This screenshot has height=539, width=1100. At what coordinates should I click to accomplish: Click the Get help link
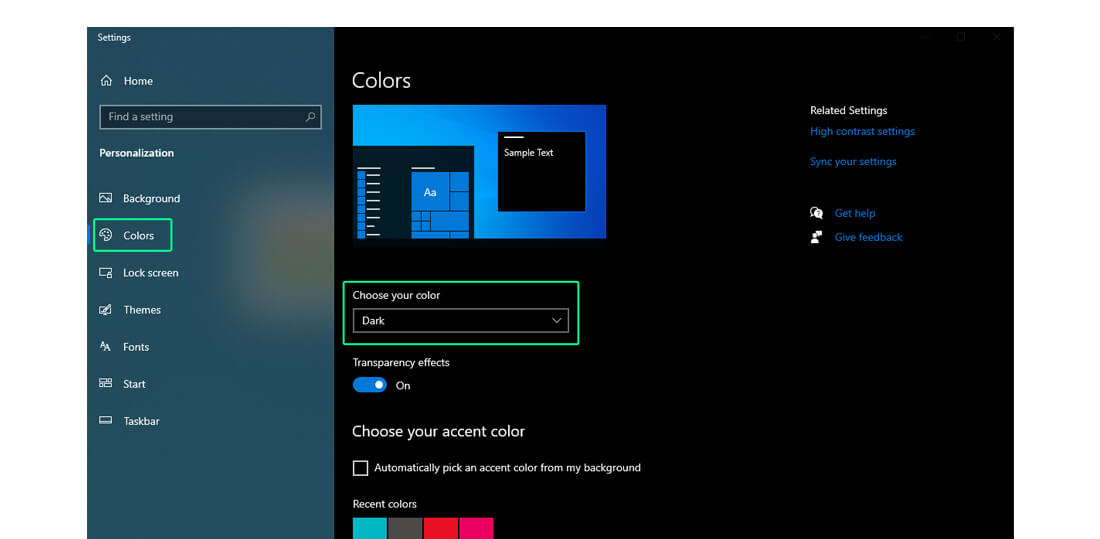click(x=854, y=213)
